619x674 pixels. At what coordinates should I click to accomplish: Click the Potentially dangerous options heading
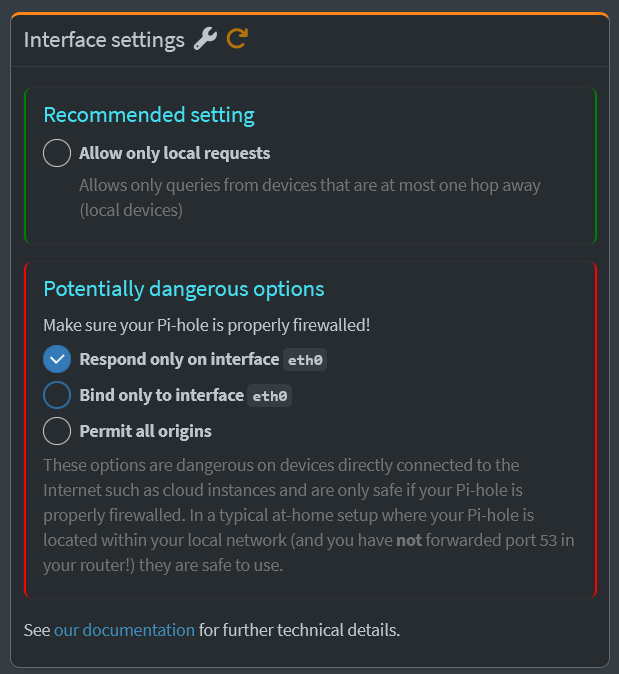coord(184,289)
